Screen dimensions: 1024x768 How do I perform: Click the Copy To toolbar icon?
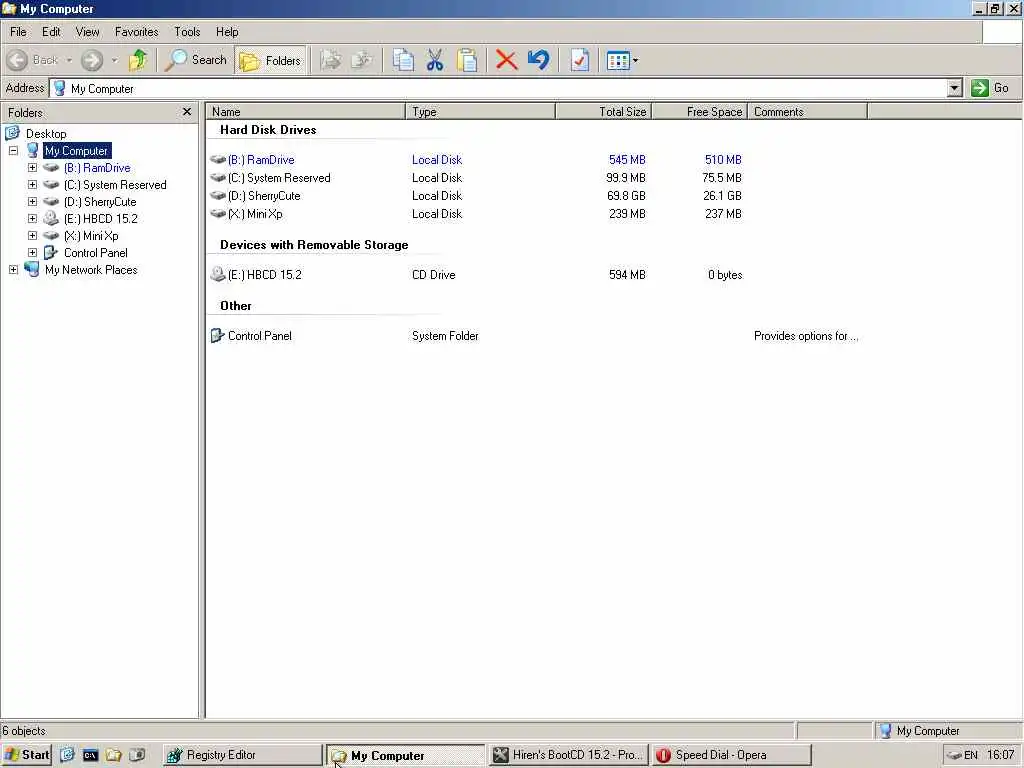click(x=362, y=61)
